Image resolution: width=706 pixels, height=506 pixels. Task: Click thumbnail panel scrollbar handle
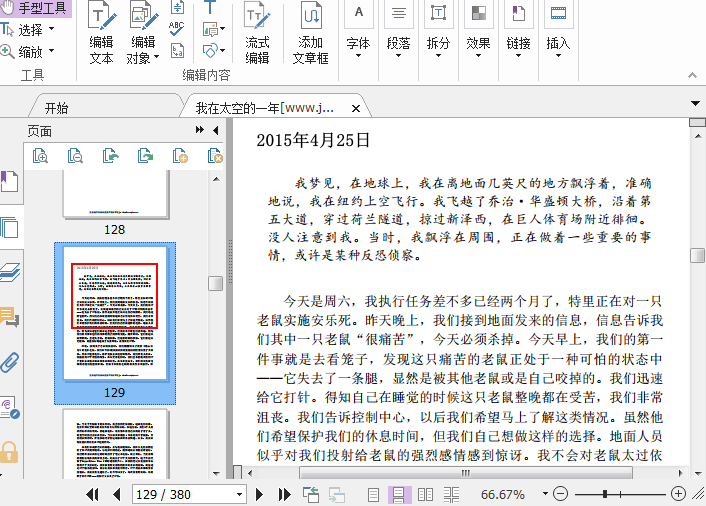216,283
